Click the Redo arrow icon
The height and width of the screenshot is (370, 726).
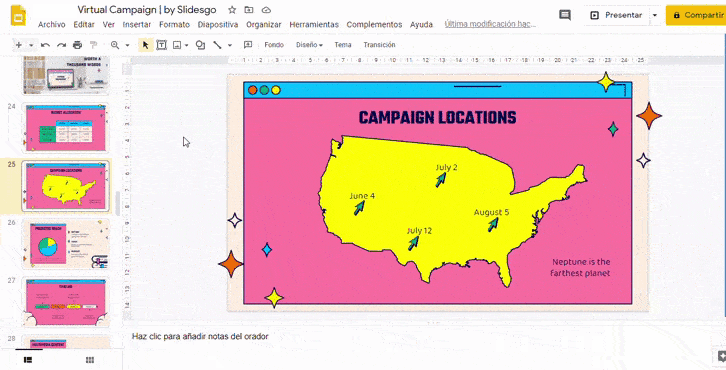61,45
